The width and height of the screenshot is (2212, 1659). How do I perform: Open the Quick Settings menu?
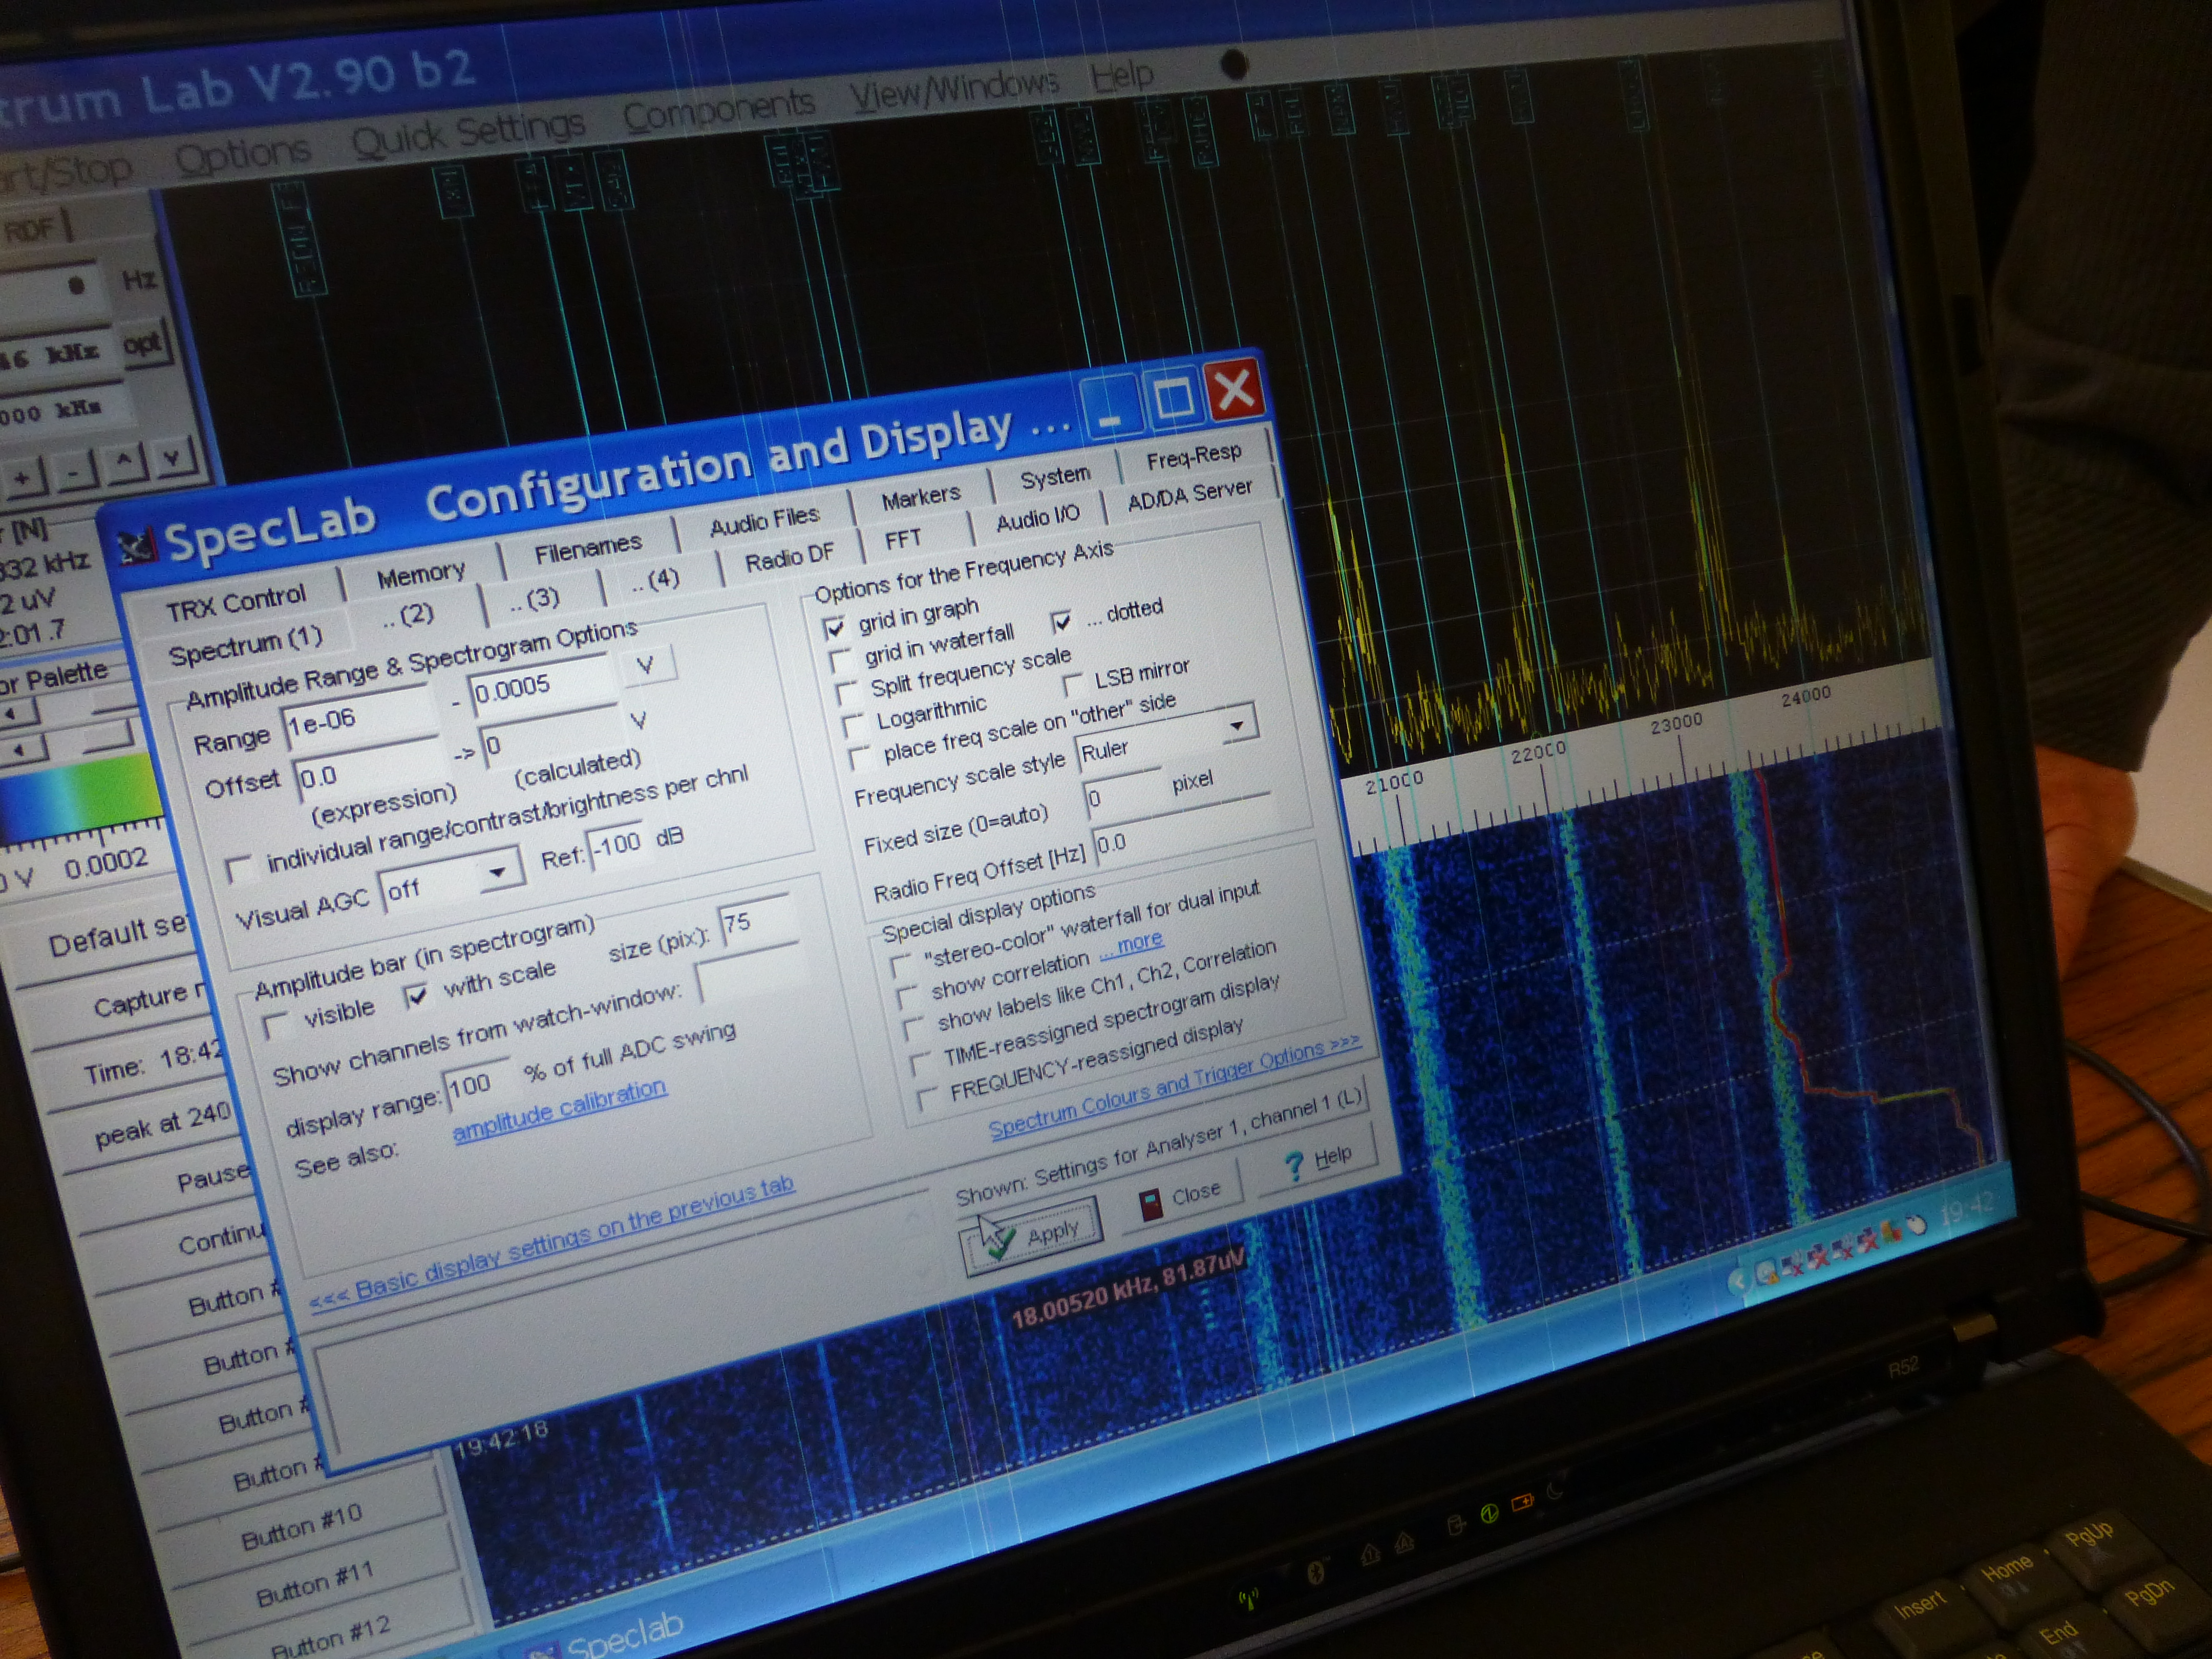coord(468,132)
